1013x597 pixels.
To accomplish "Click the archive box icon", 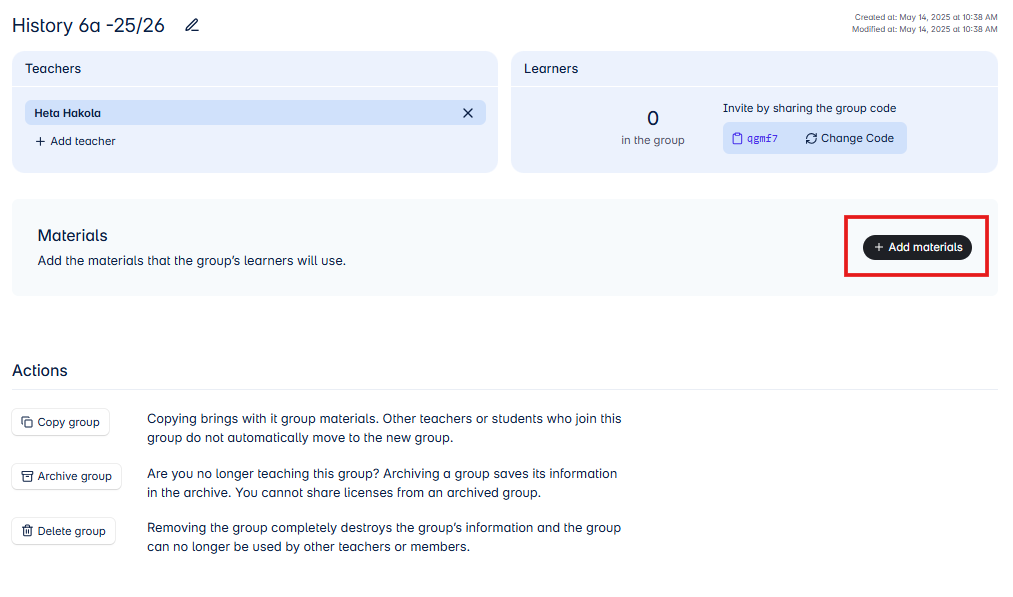I will click(27, 476).
